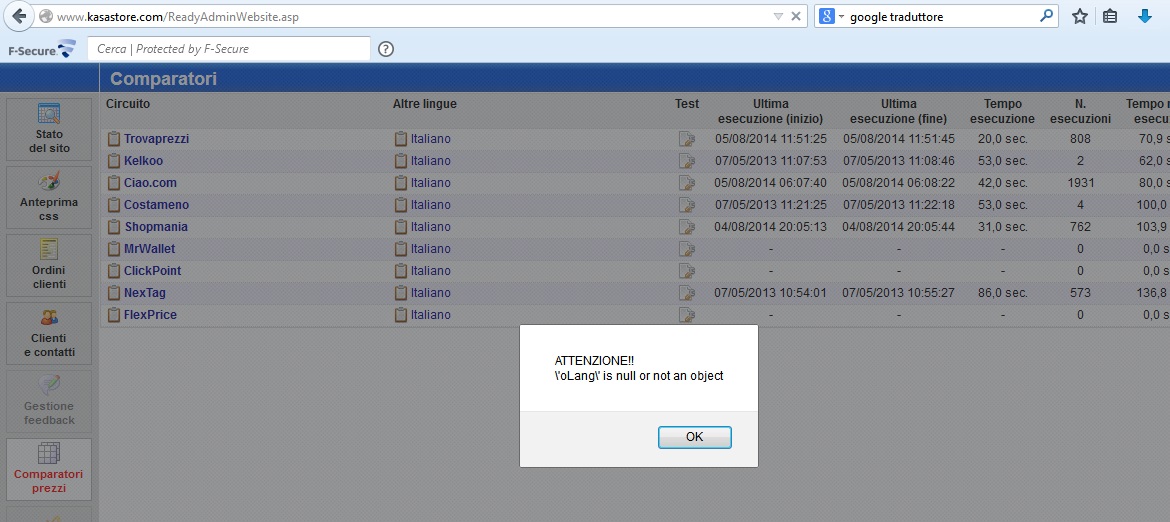Image resolution: width=1170 pixels, height=522 pixels.
Task: Open Comparatori prezzi in sidebar
Action: point(49,469)
